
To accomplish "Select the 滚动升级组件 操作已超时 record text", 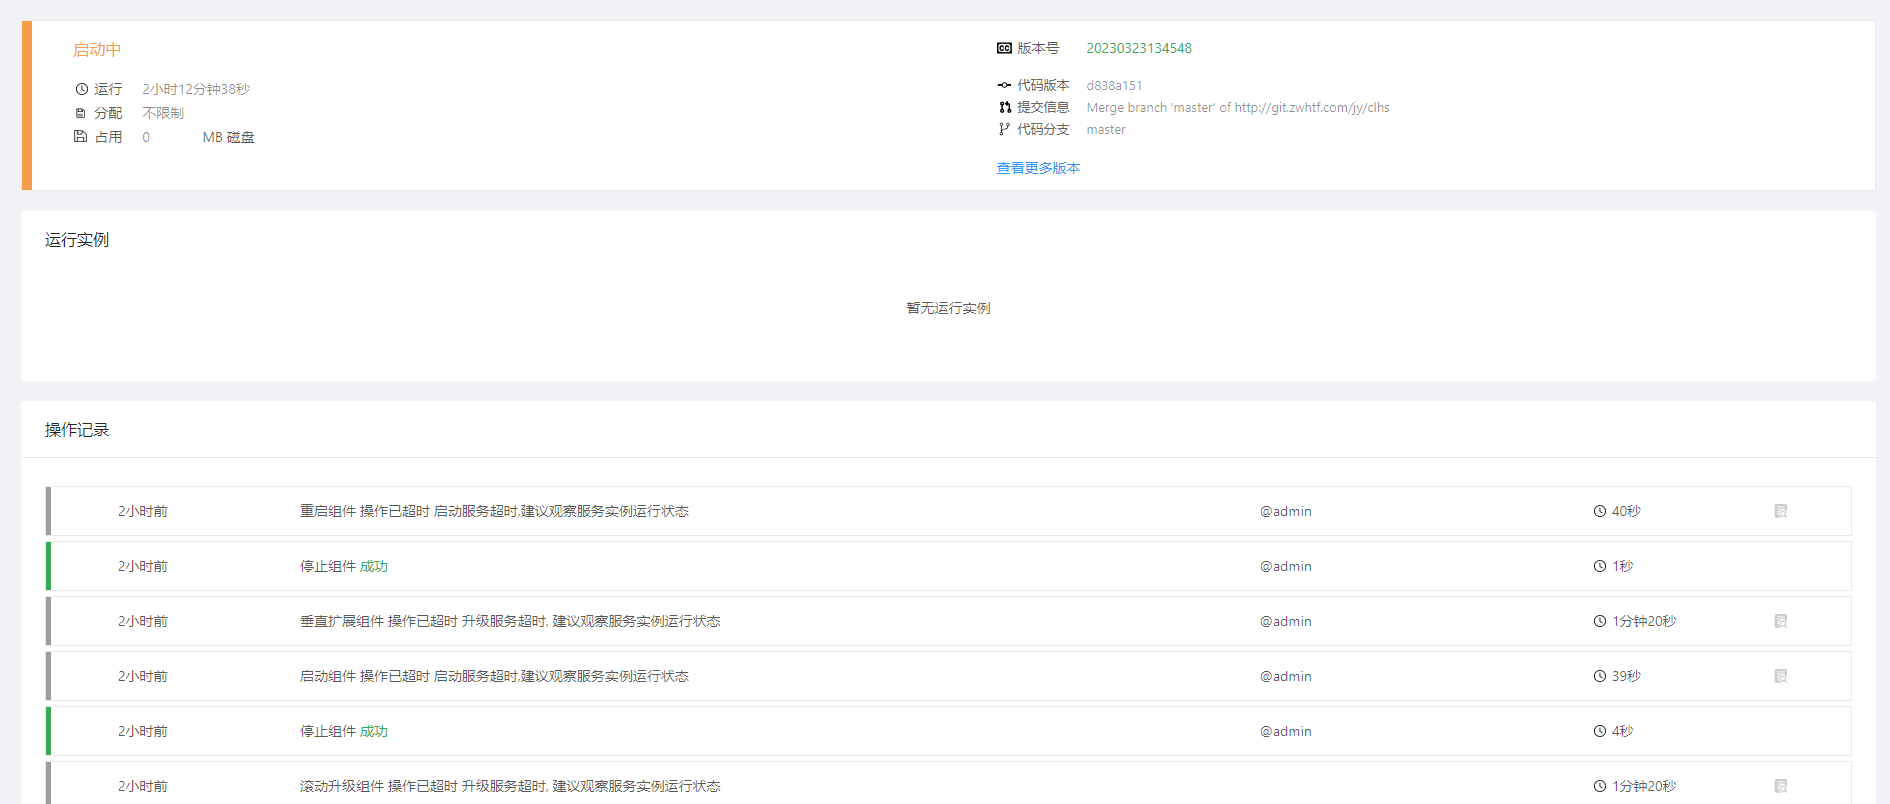I will click(x=510, y=786).
